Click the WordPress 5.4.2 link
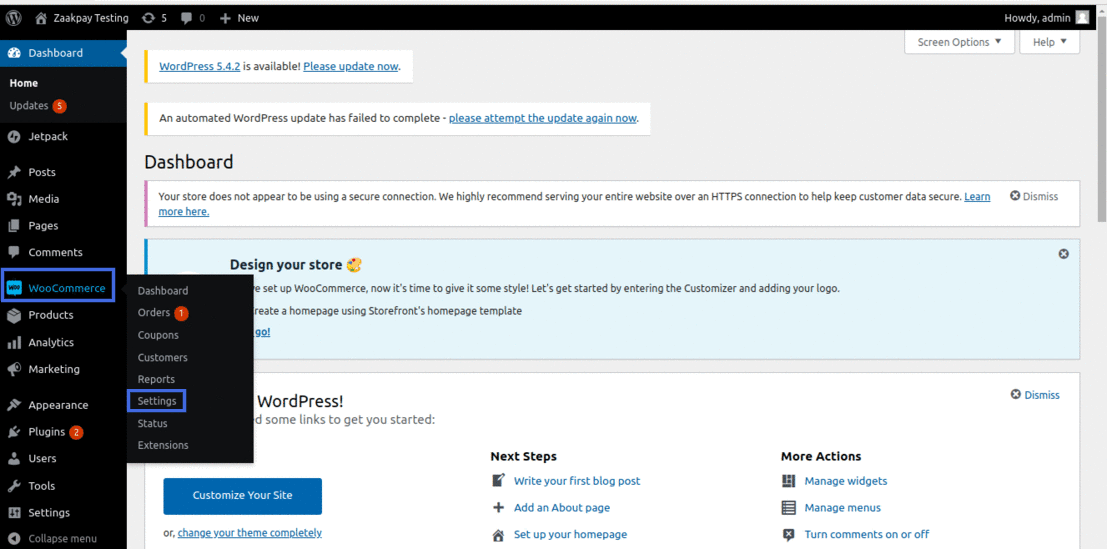The image size is (1107, 549). tap(200, 66)
